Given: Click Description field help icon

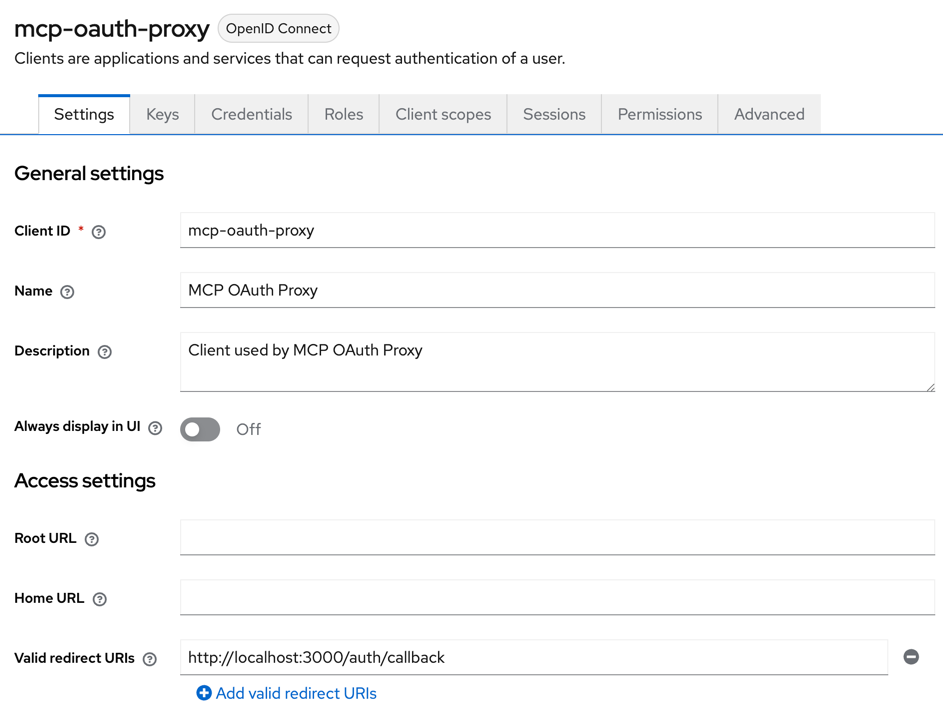Looking at the screenshot, I should (105, 352).
